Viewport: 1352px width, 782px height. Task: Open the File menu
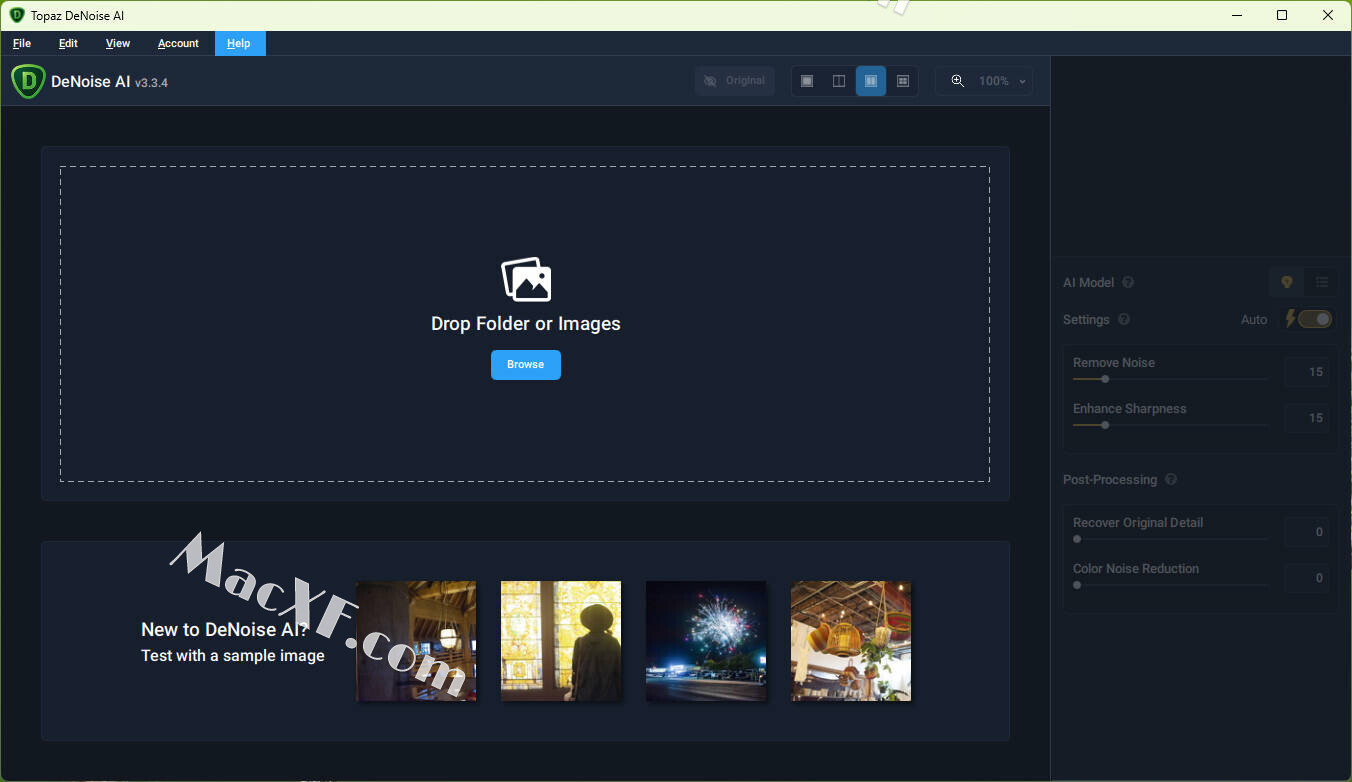[22, 43]
